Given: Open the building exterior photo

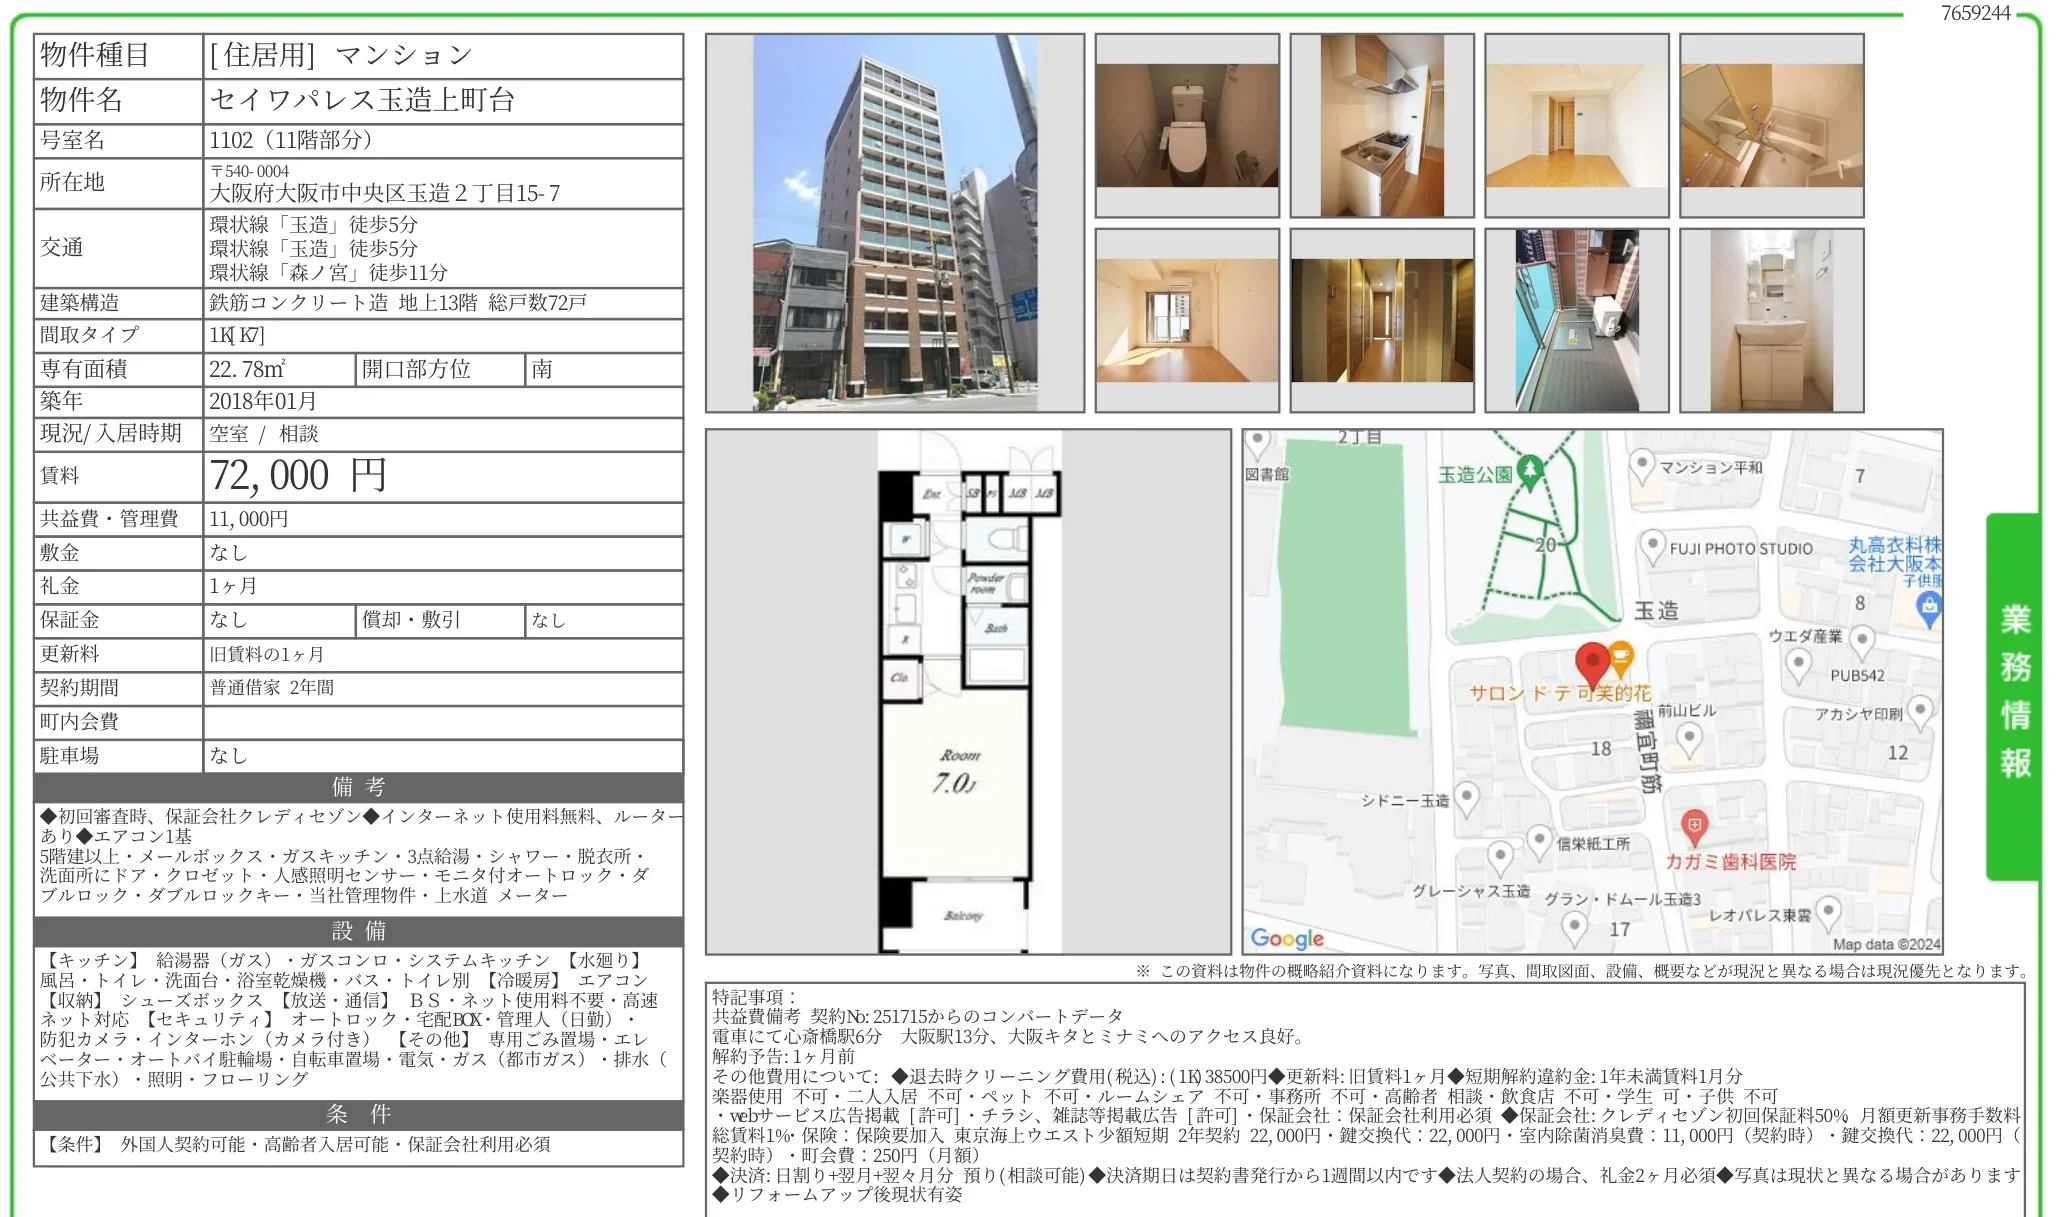Looking at the screenshot, I should (894, 222).
